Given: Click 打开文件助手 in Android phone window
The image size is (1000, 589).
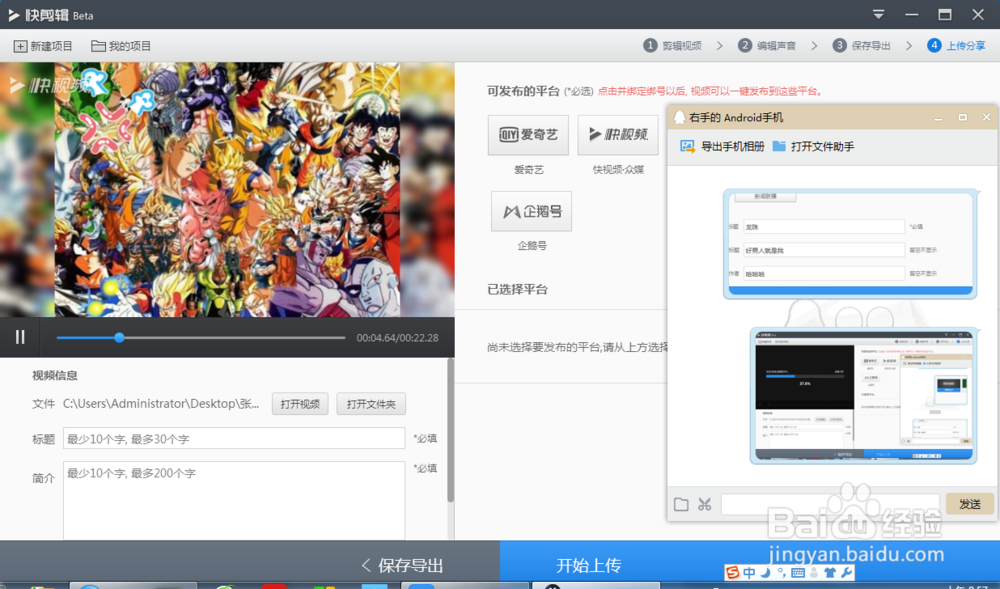Looking at the screenshot, I should pos(814,147).
